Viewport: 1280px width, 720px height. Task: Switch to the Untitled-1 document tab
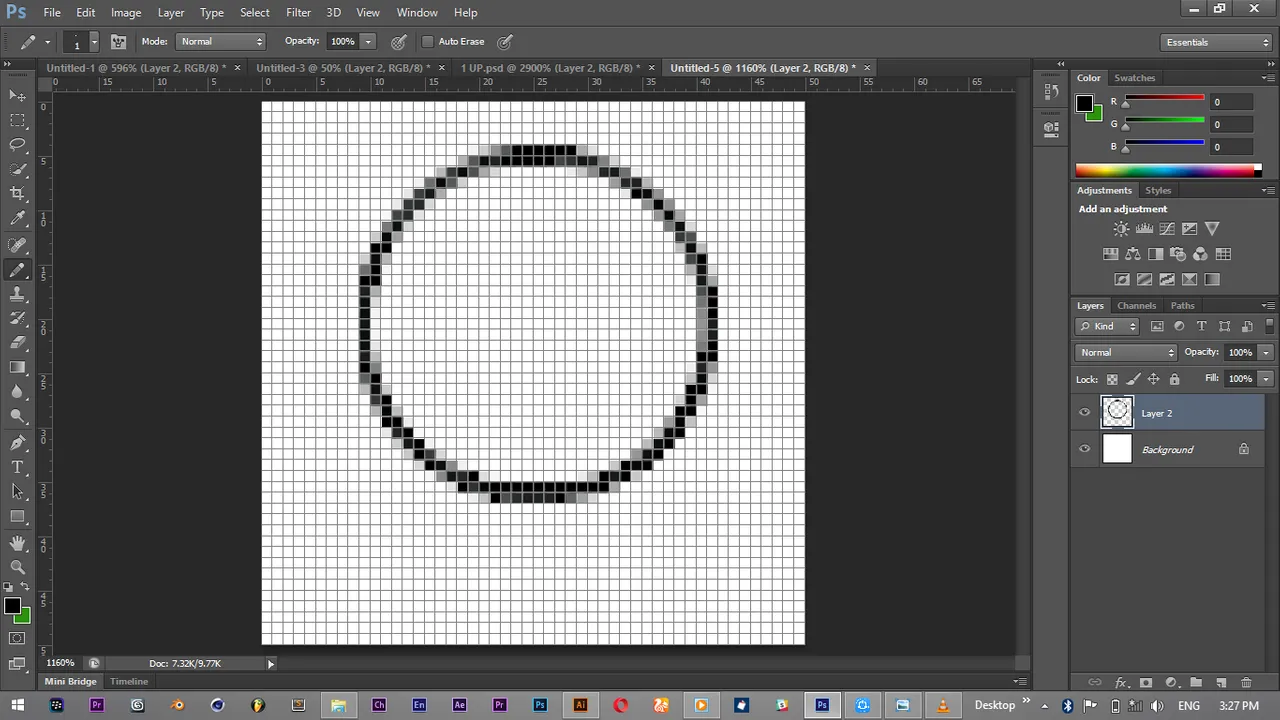coord(136,68)
